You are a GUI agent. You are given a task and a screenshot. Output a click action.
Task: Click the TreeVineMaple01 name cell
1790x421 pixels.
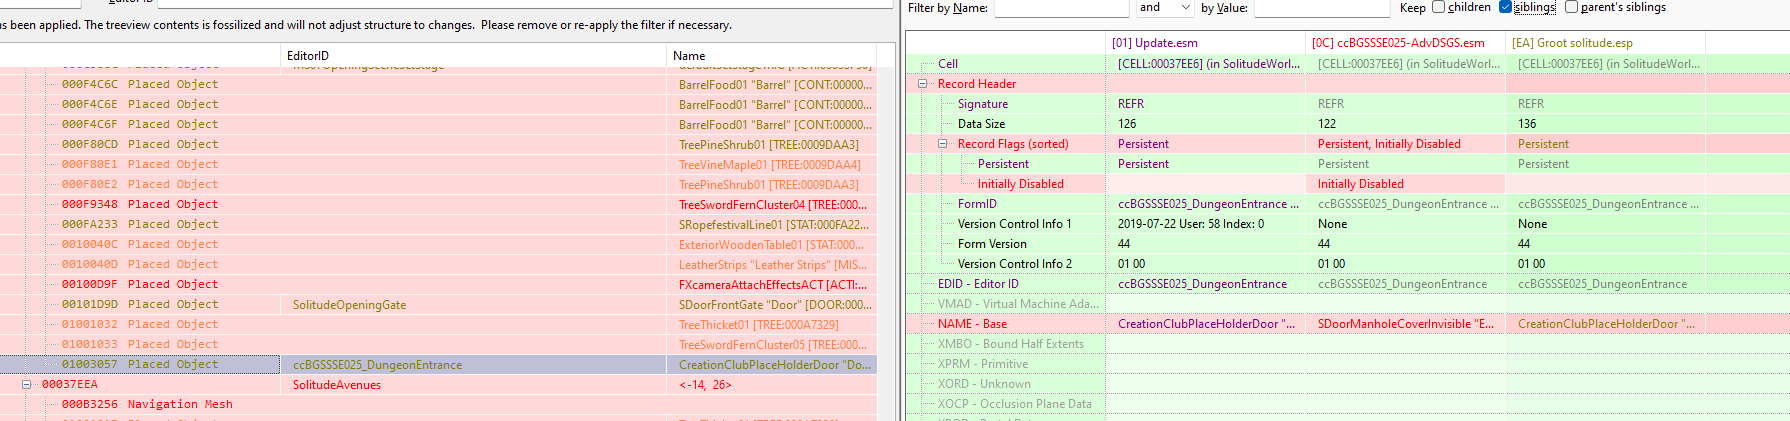pyautogui.click(x=769, y=165)
